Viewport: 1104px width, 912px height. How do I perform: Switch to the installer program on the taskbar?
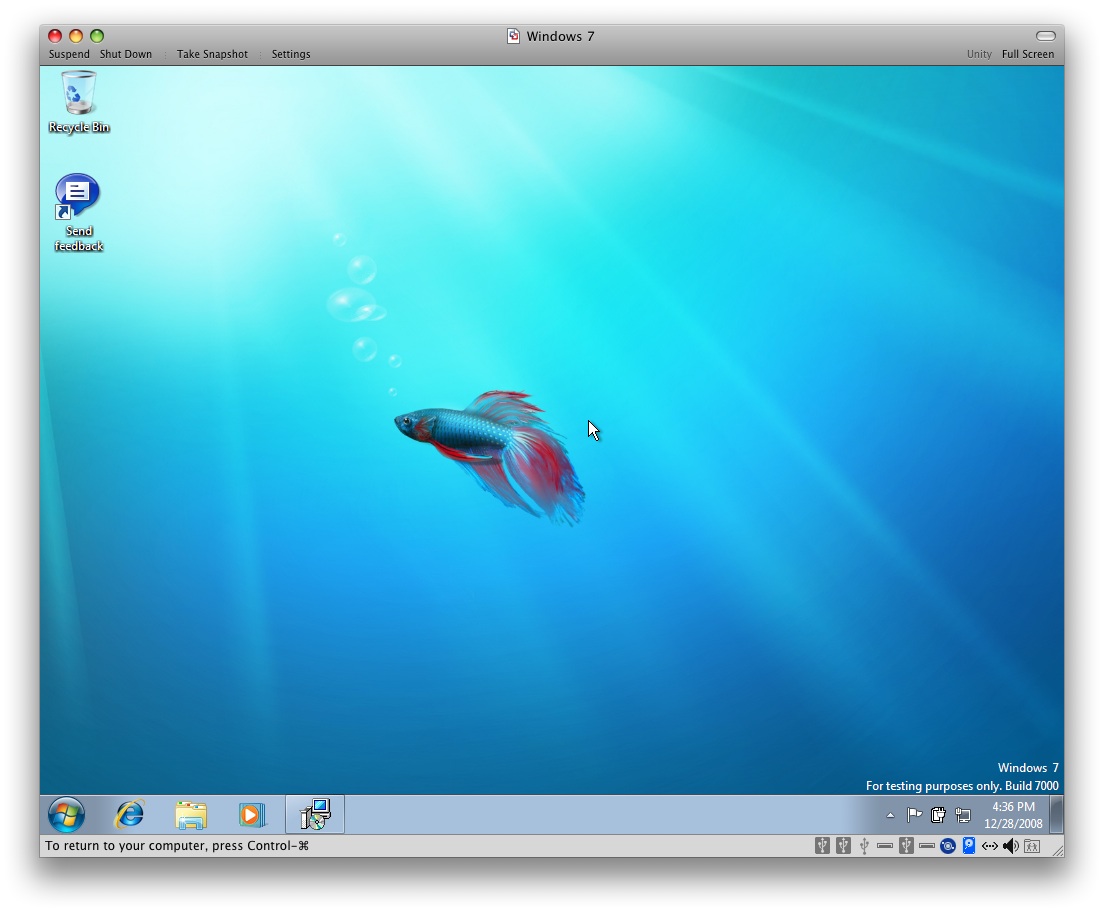point(315,814)
